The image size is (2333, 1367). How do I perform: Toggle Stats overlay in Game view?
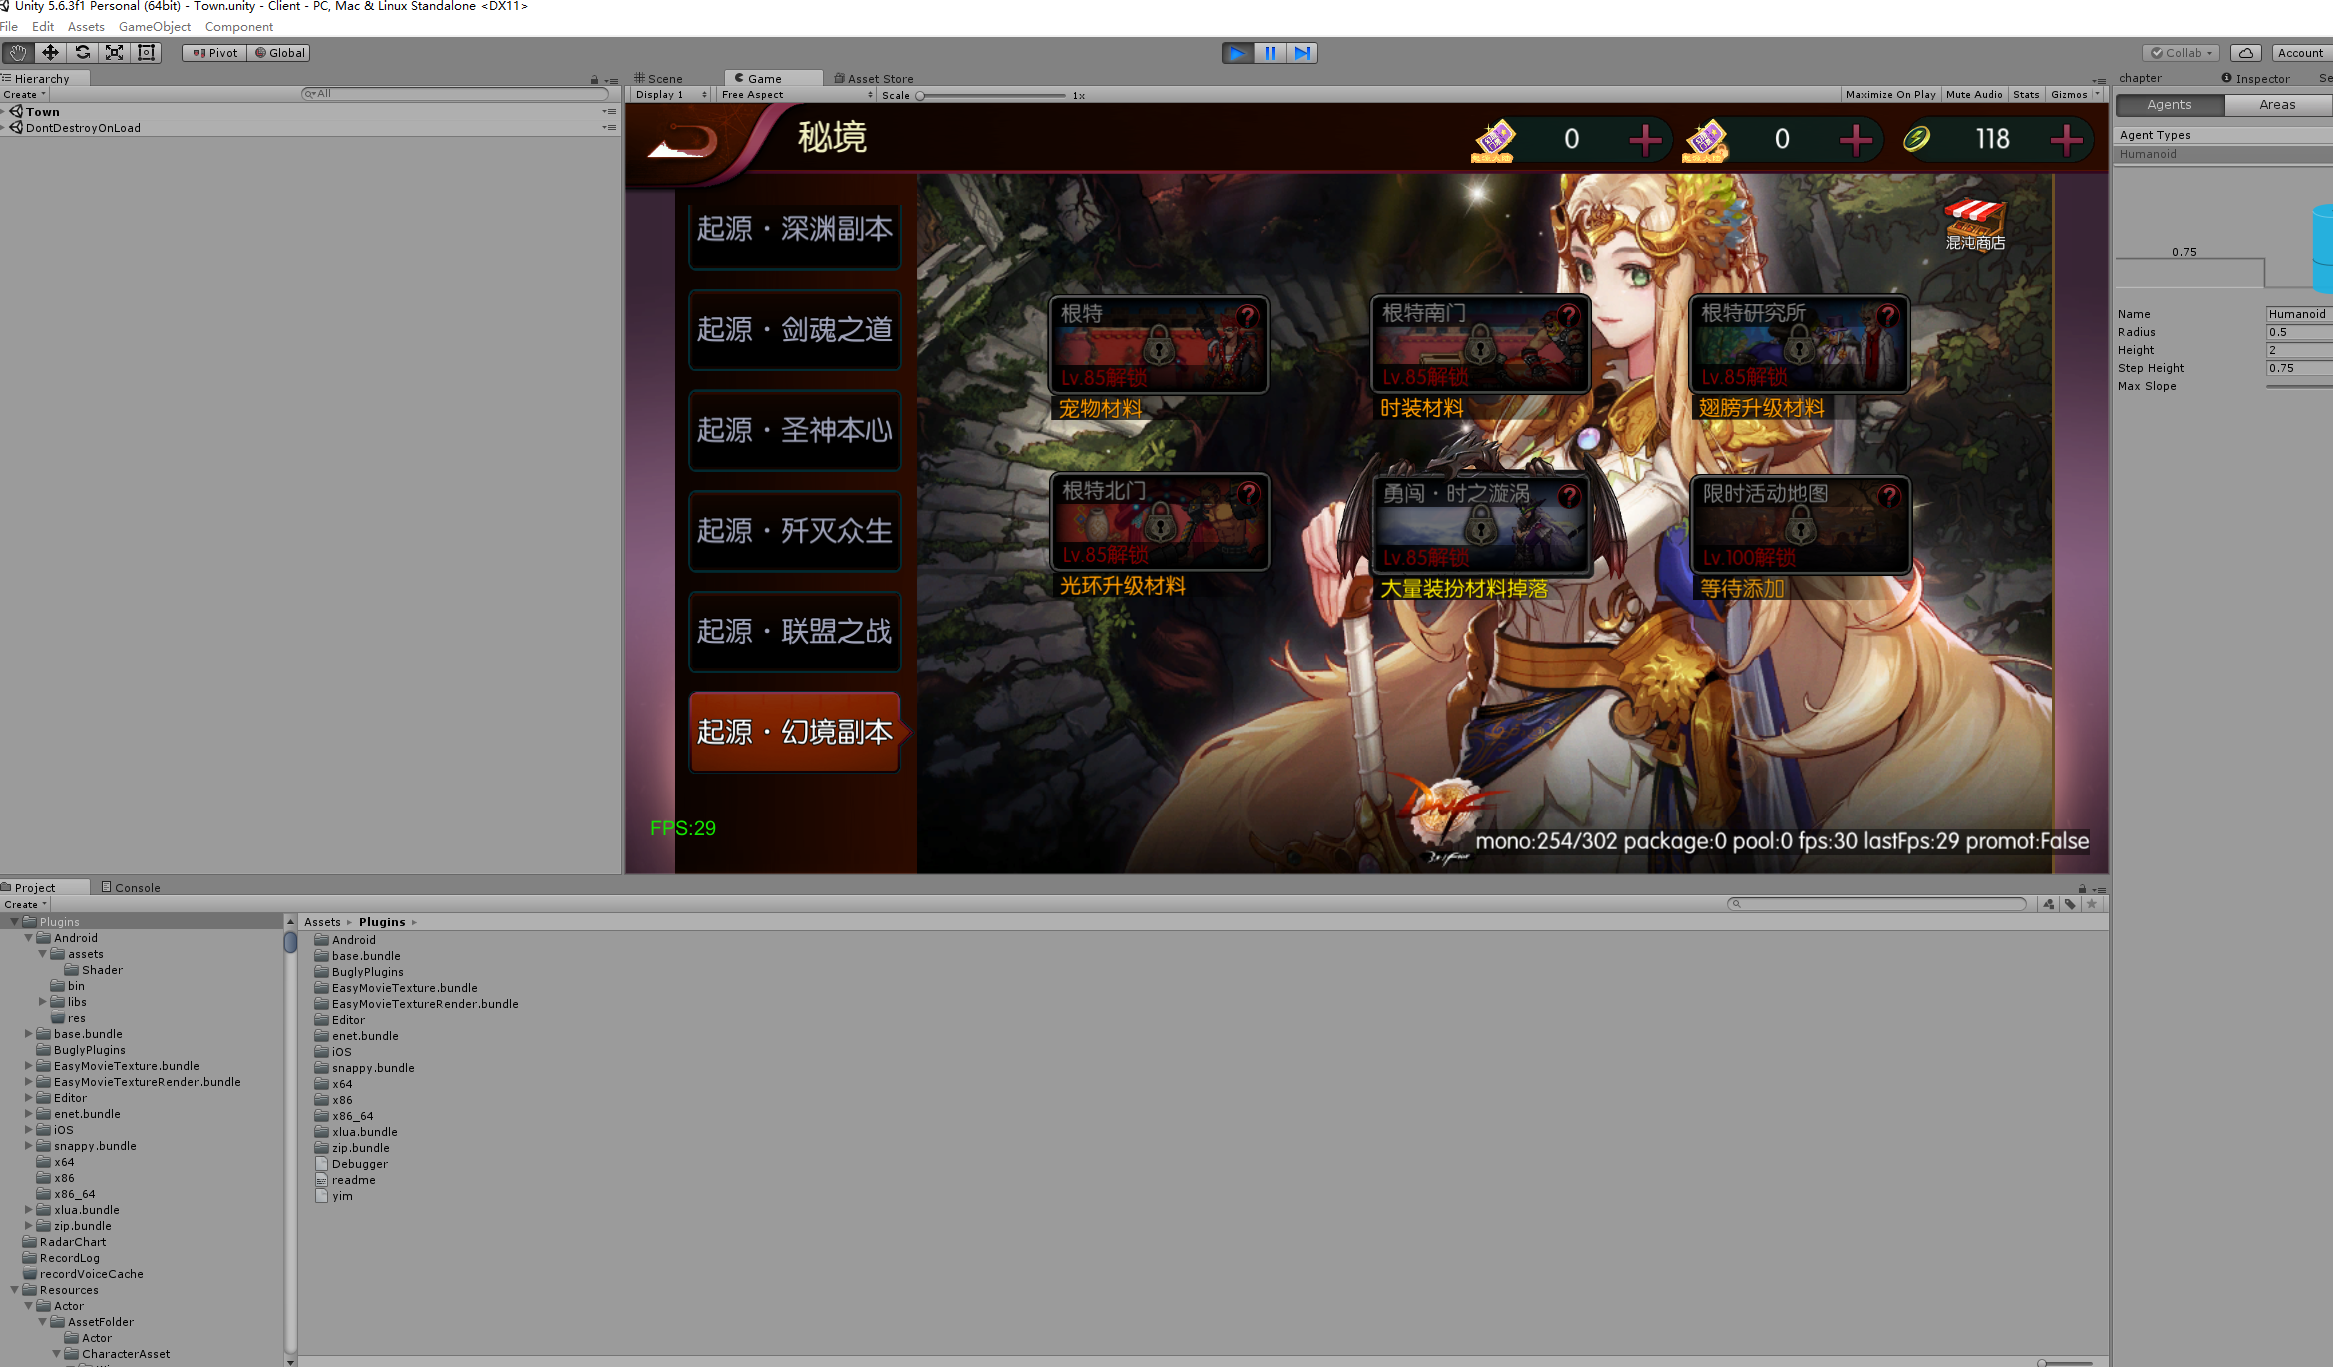tap(2026, 95)
